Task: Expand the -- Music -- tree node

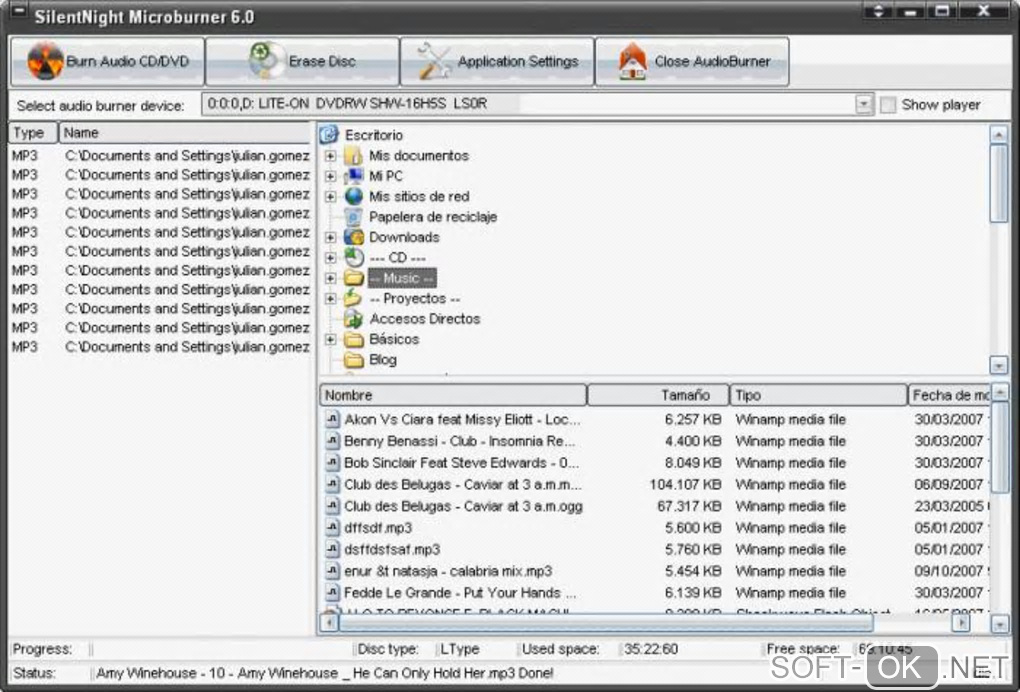Action: (x=330, y=278)
